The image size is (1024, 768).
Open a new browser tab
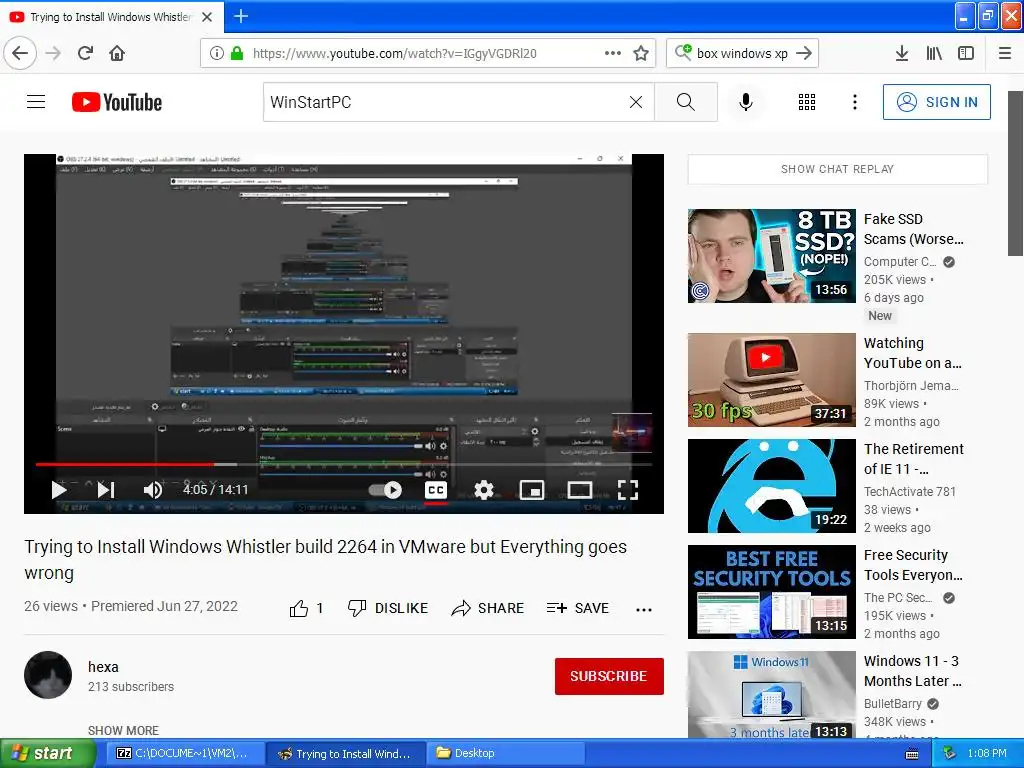(241, 16)
